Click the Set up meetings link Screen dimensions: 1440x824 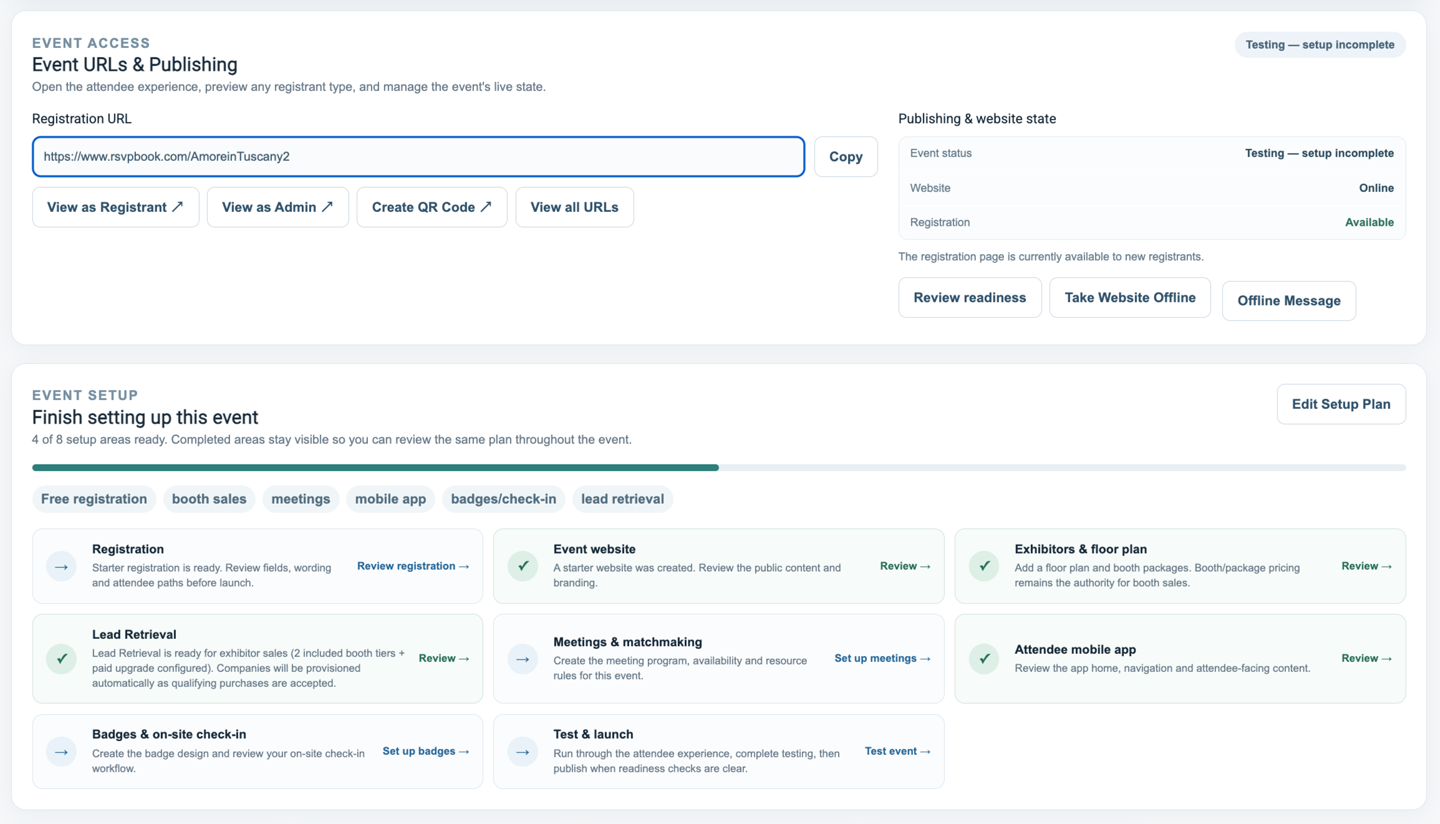pyautogui.click(x=883, y=659)
